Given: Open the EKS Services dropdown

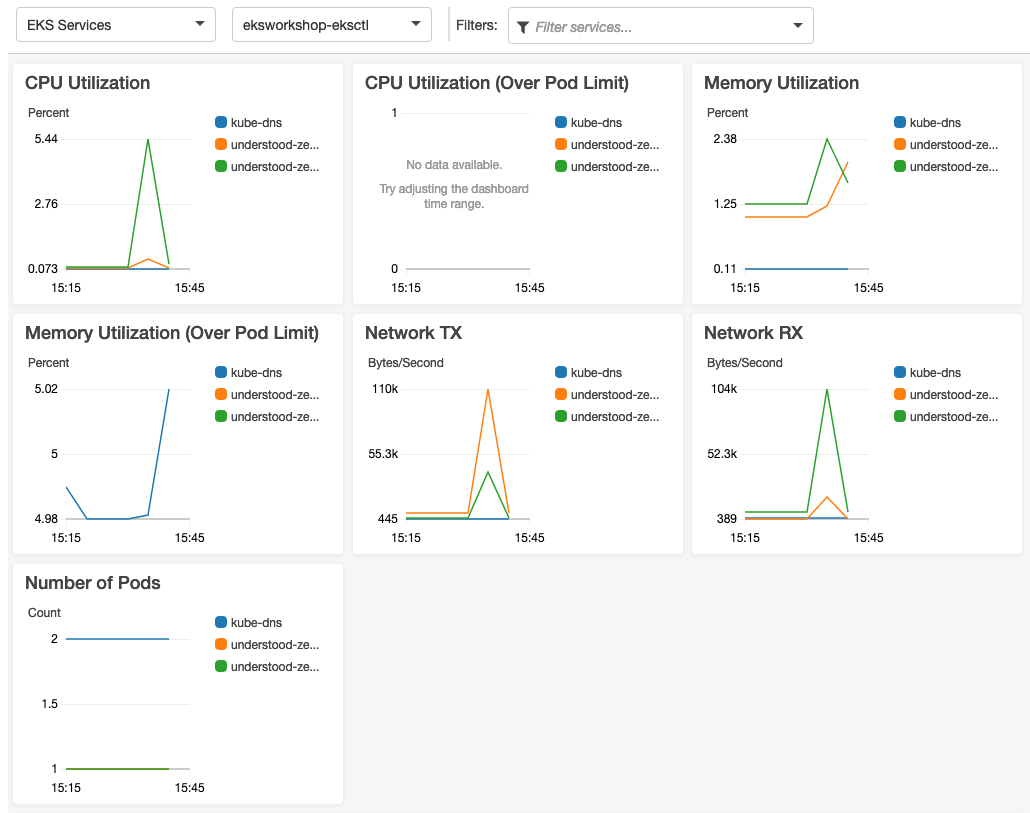Looking at the screenshot, I should coord(115,25).
